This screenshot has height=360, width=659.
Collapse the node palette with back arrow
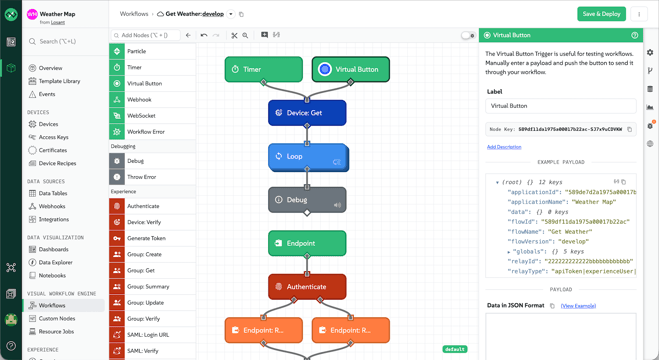188,35
